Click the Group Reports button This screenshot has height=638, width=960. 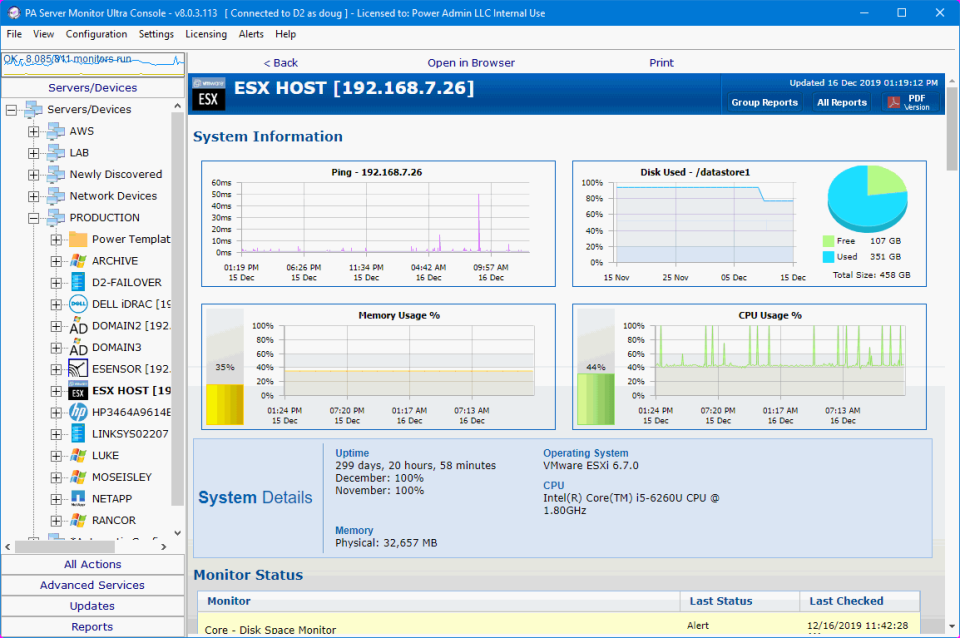click(x=764, y=102)
